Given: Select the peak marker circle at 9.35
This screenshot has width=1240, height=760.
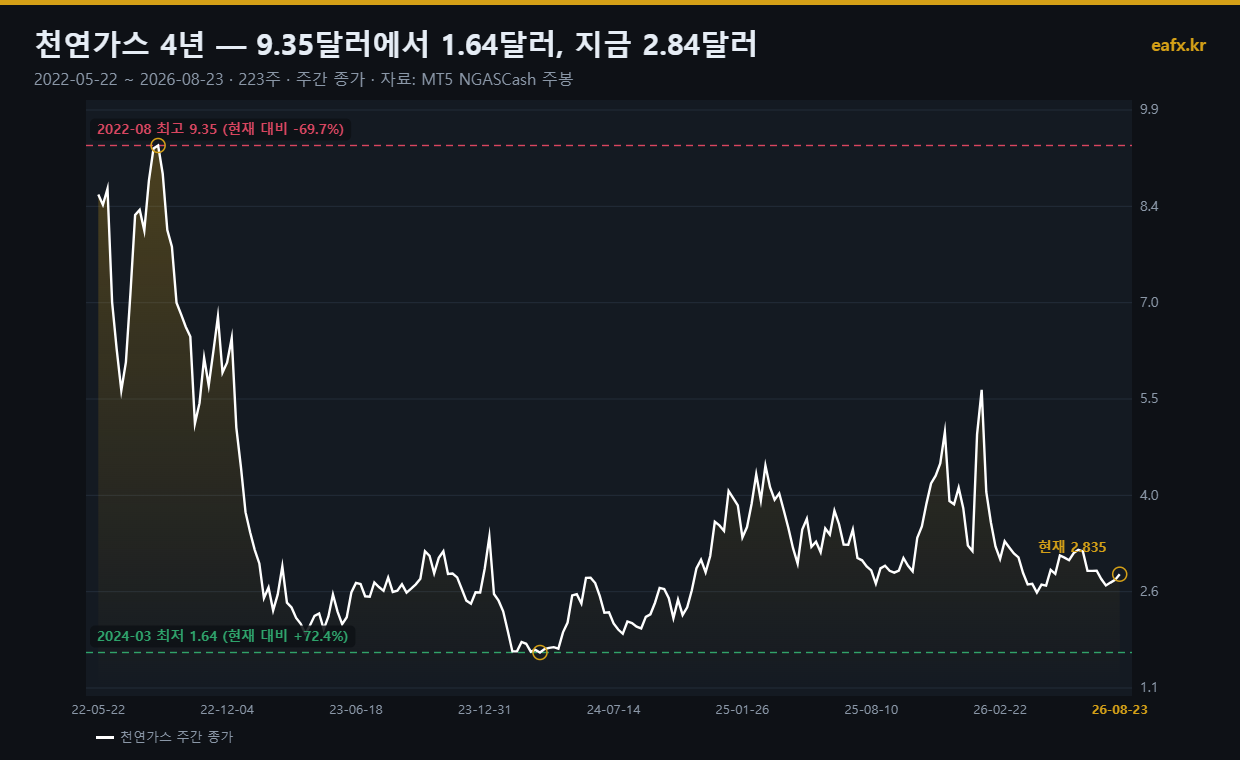Looking at the screenshot, I should point(157,146).
